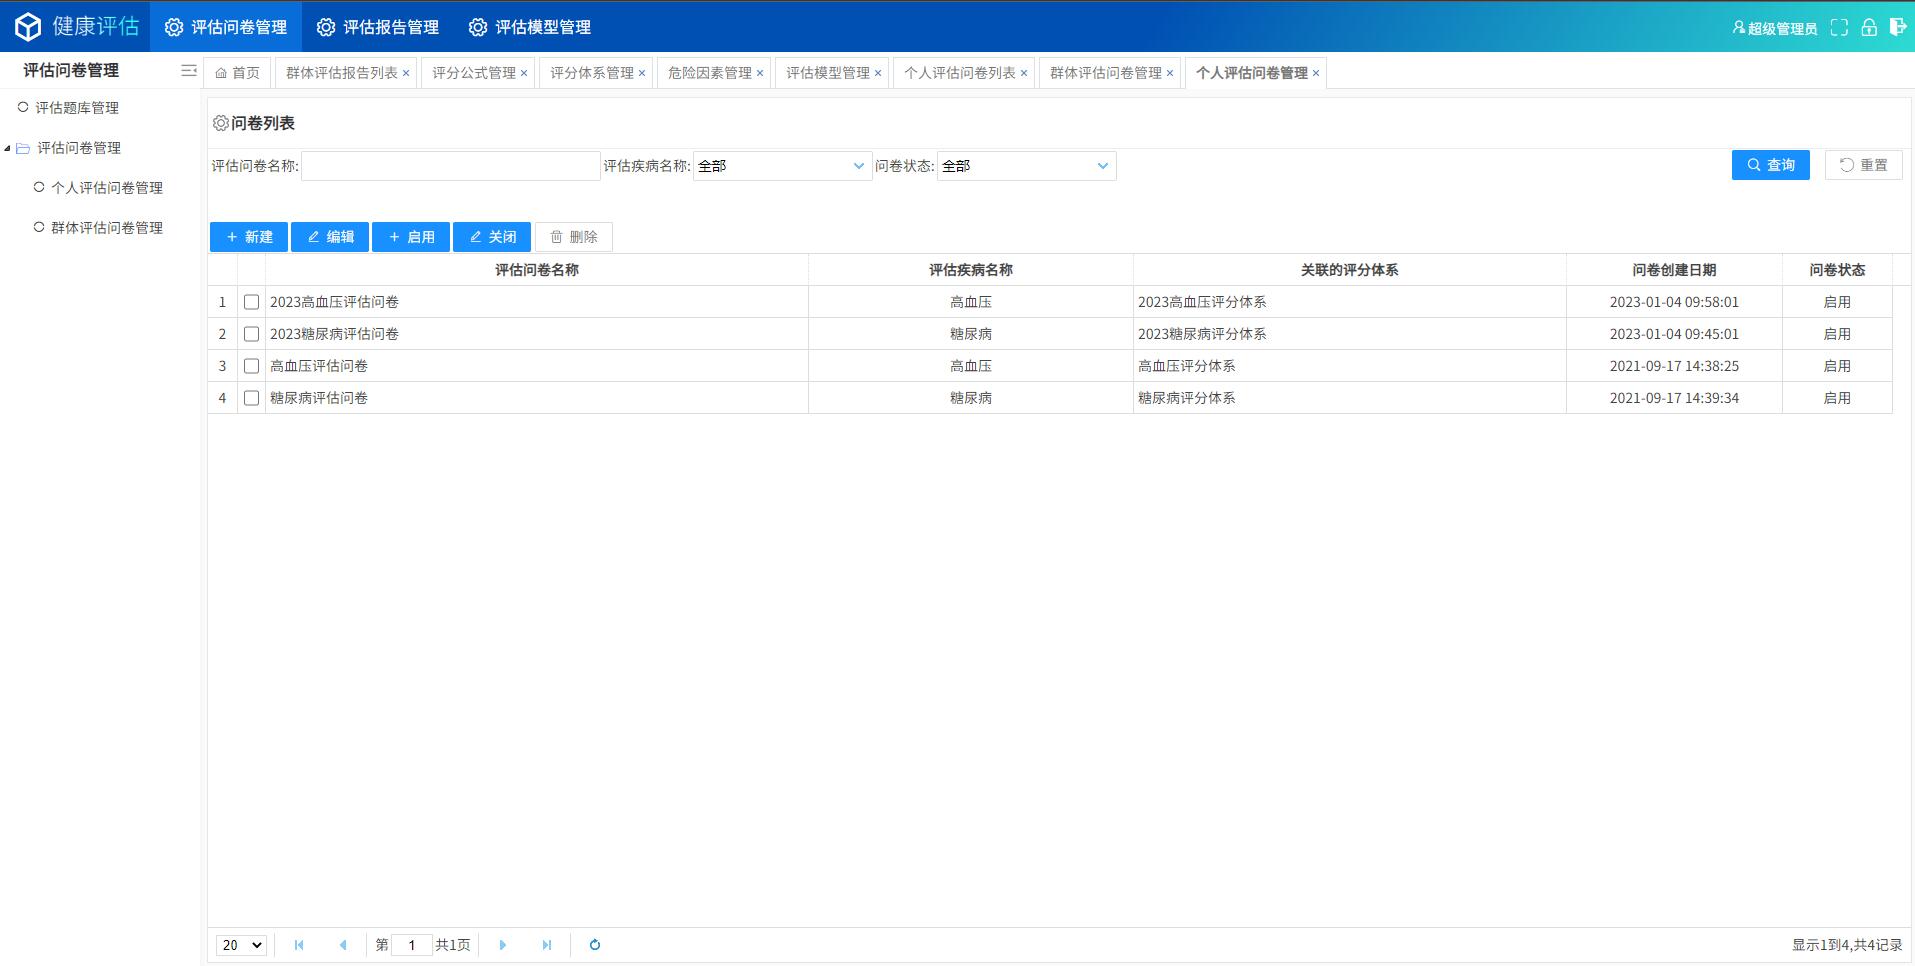The width and height of the screenshot is (1915, 966).
Task: Go to previous page arrow in pager
Action: (x=343, y=945)
